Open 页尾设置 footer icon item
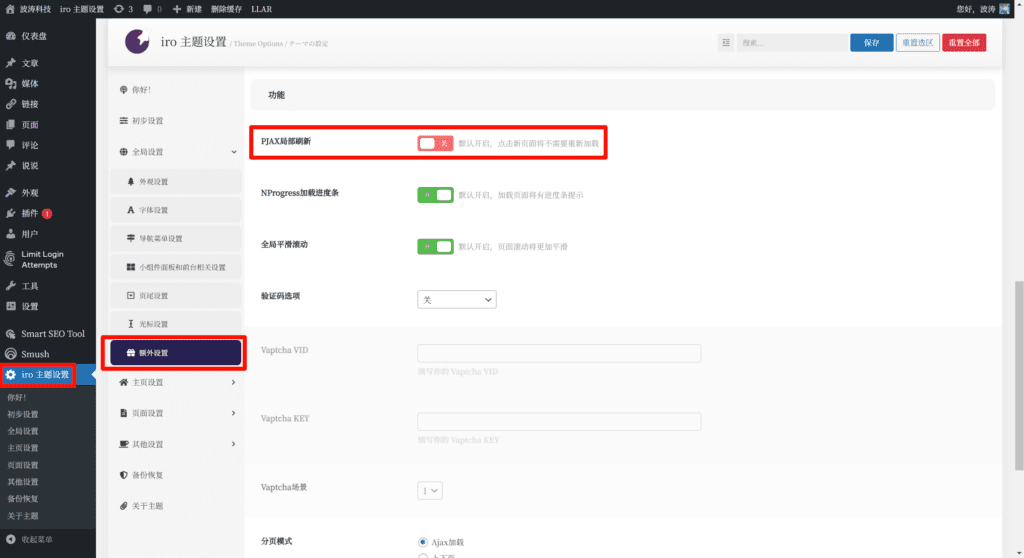This screenshot has height=558, width=1024. coord(131,295)
